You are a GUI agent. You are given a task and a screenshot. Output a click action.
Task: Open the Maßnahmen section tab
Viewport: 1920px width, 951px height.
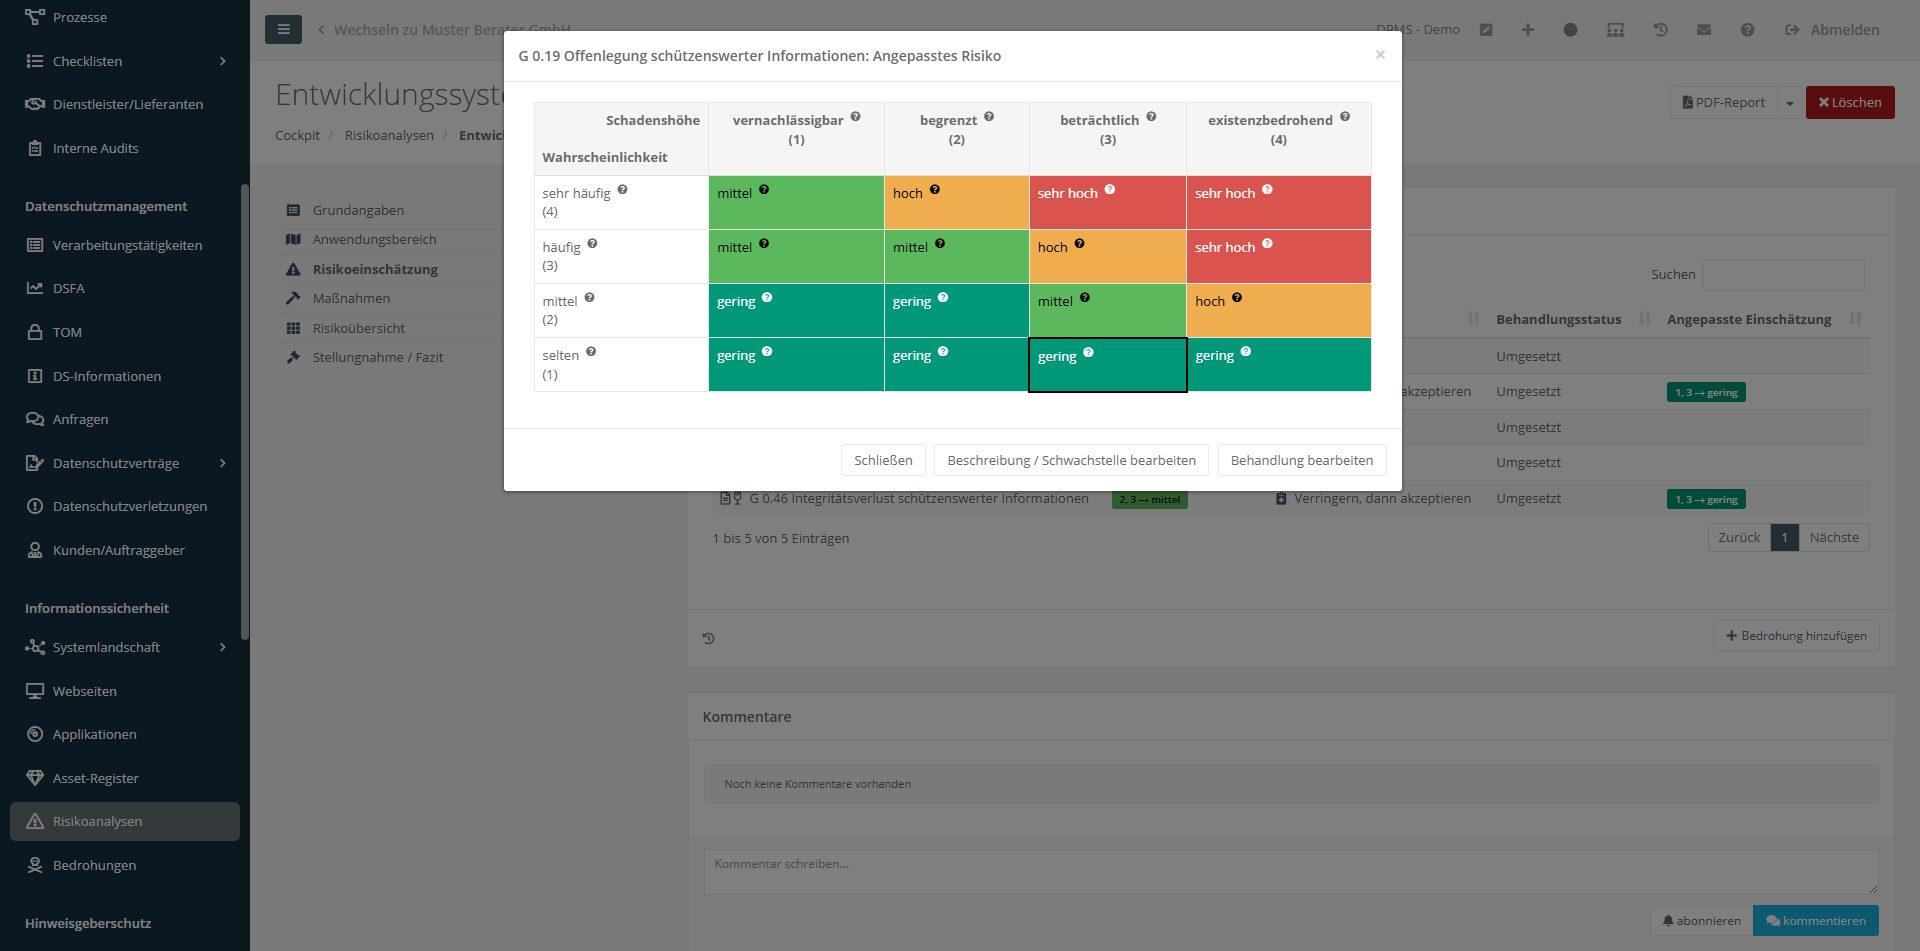pyautogui.click(x=351, y=298)
